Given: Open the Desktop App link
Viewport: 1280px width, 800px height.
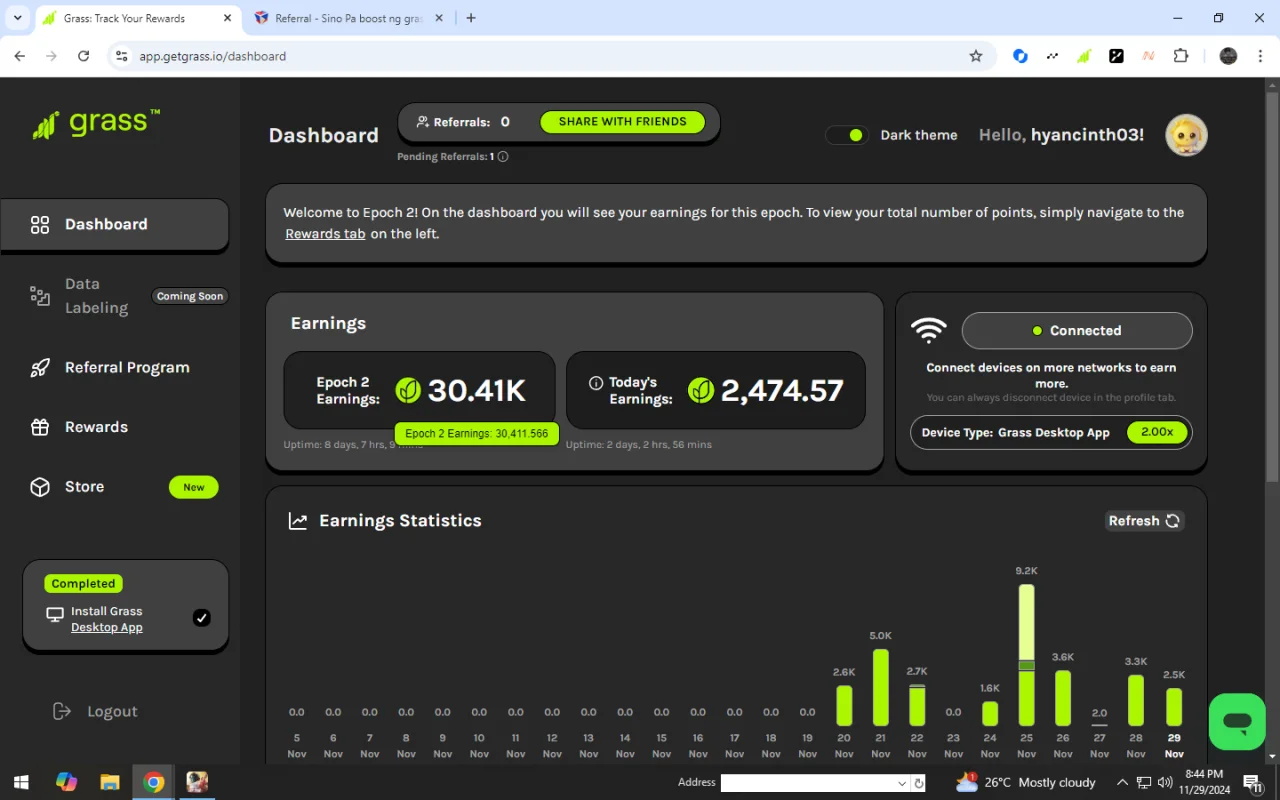Looking at the screenshot, I should click(x=107, y=628).
